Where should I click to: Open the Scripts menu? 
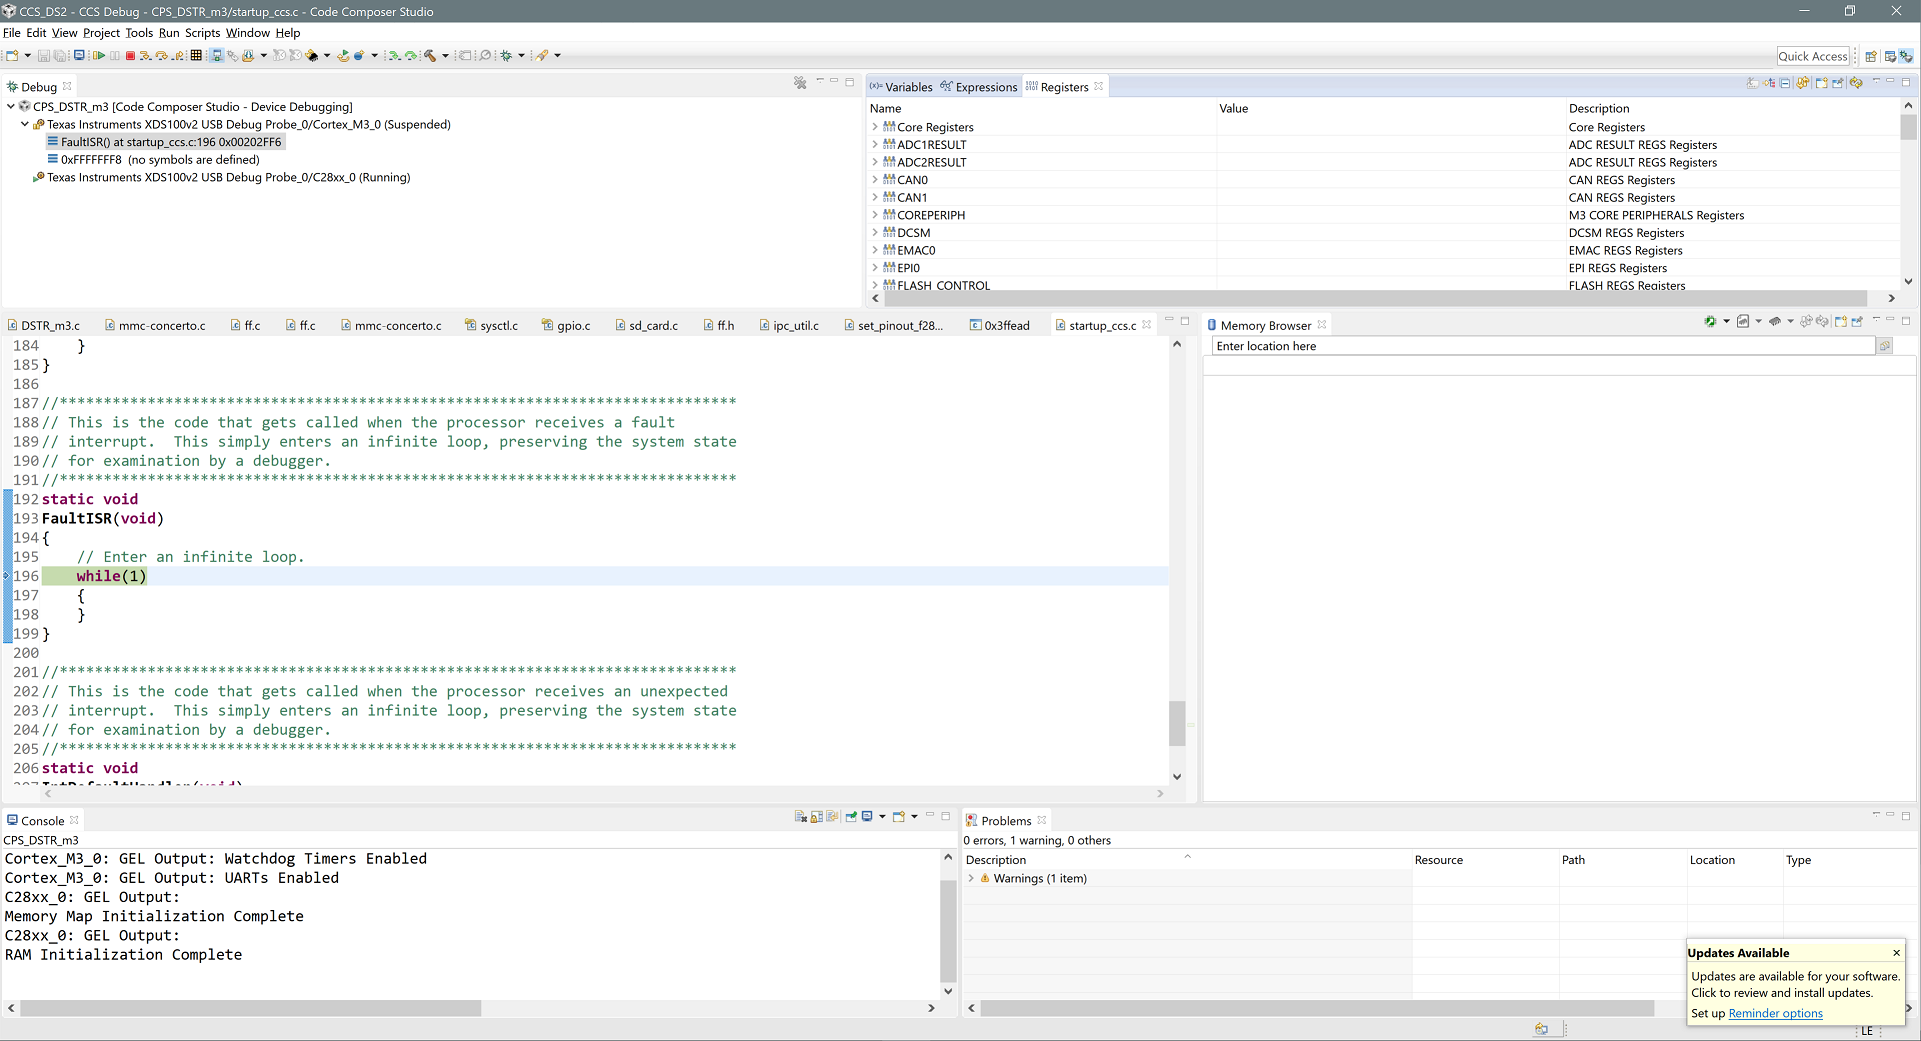pos(202,33)
